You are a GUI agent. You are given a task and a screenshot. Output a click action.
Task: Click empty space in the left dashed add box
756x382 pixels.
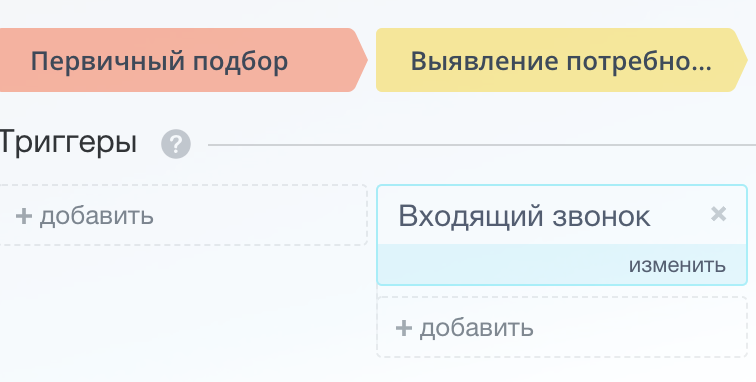tap(260, 215)
